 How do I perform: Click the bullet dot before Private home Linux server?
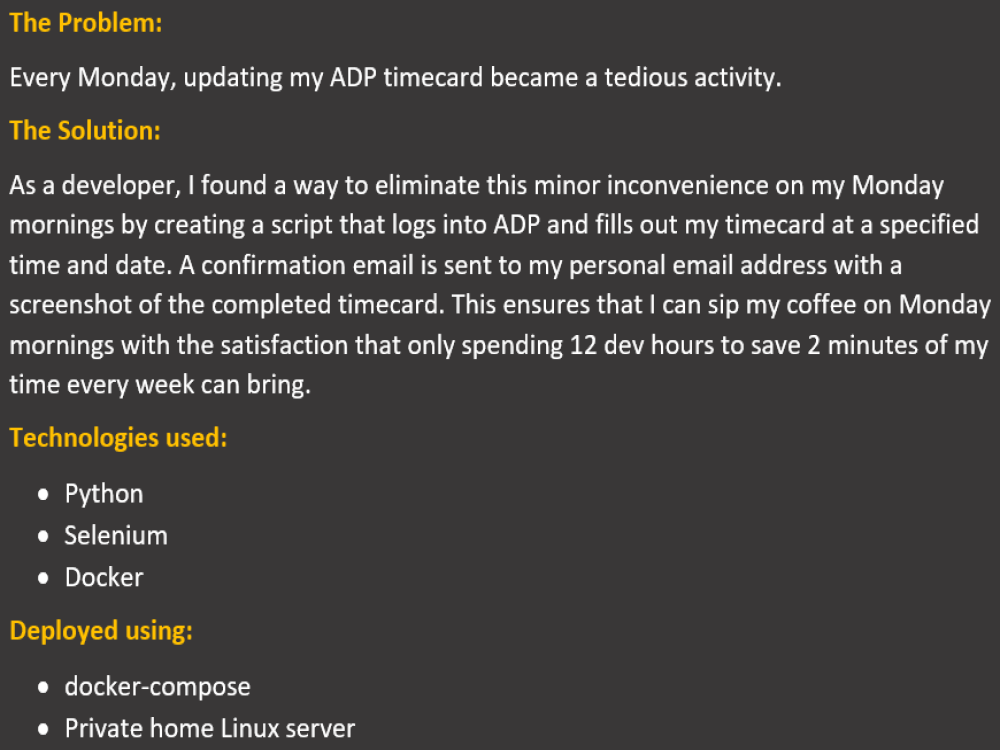(43, 729)
